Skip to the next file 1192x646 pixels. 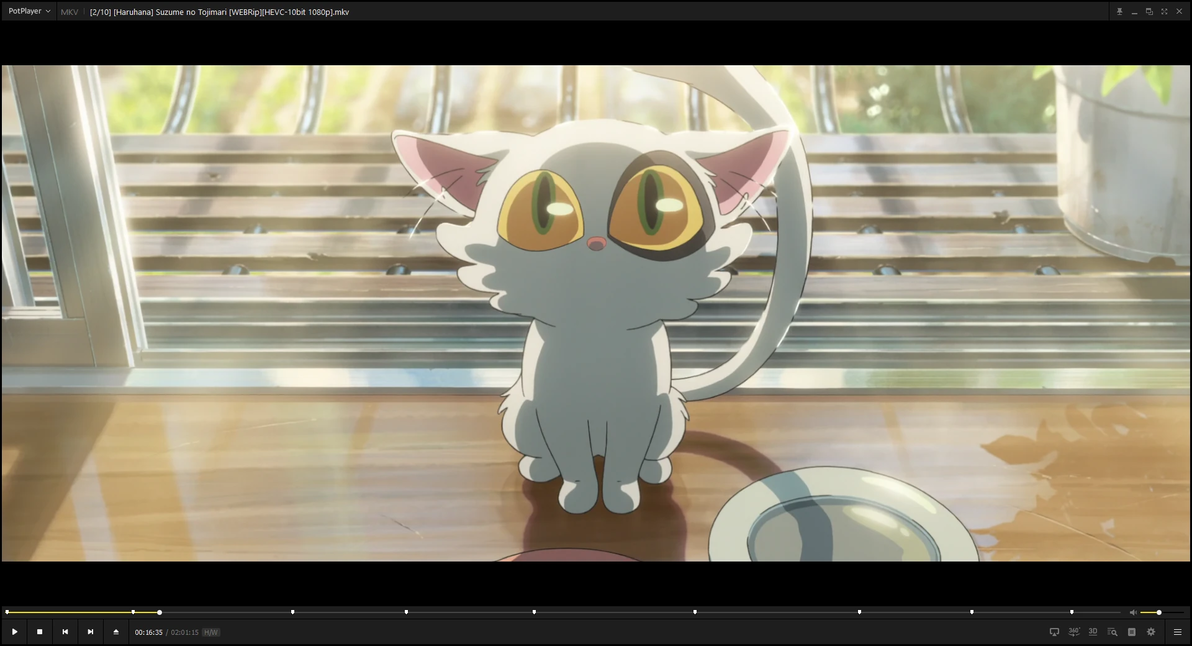(90, 632)
